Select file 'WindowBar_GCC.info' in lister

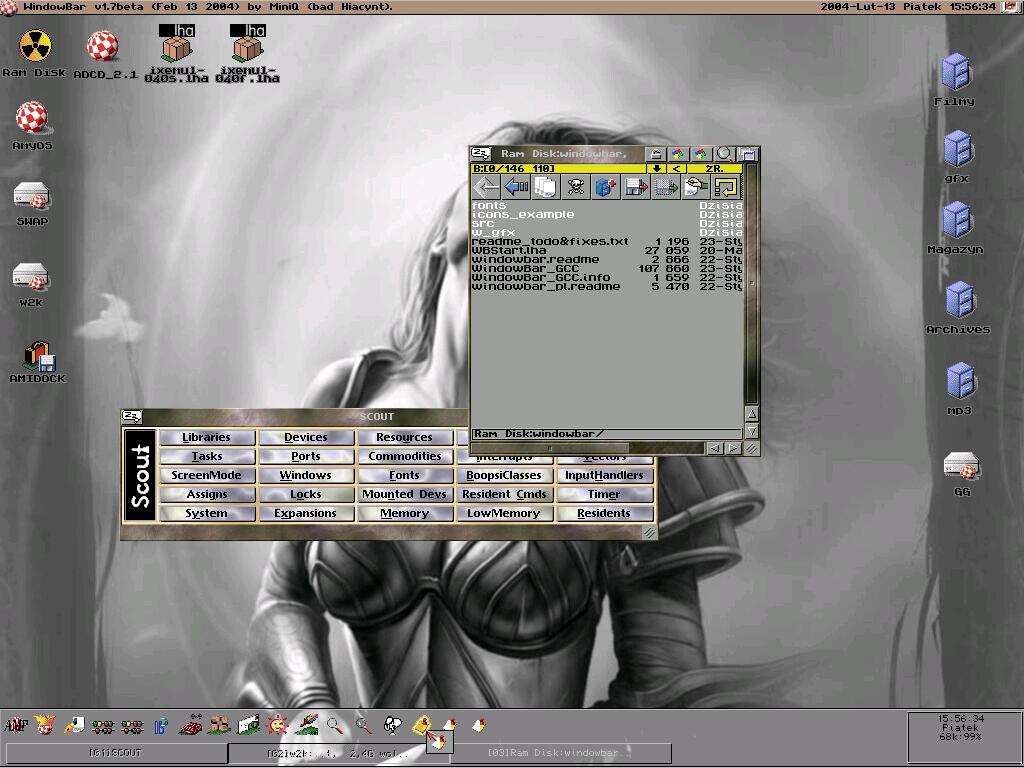click(607, 278)
